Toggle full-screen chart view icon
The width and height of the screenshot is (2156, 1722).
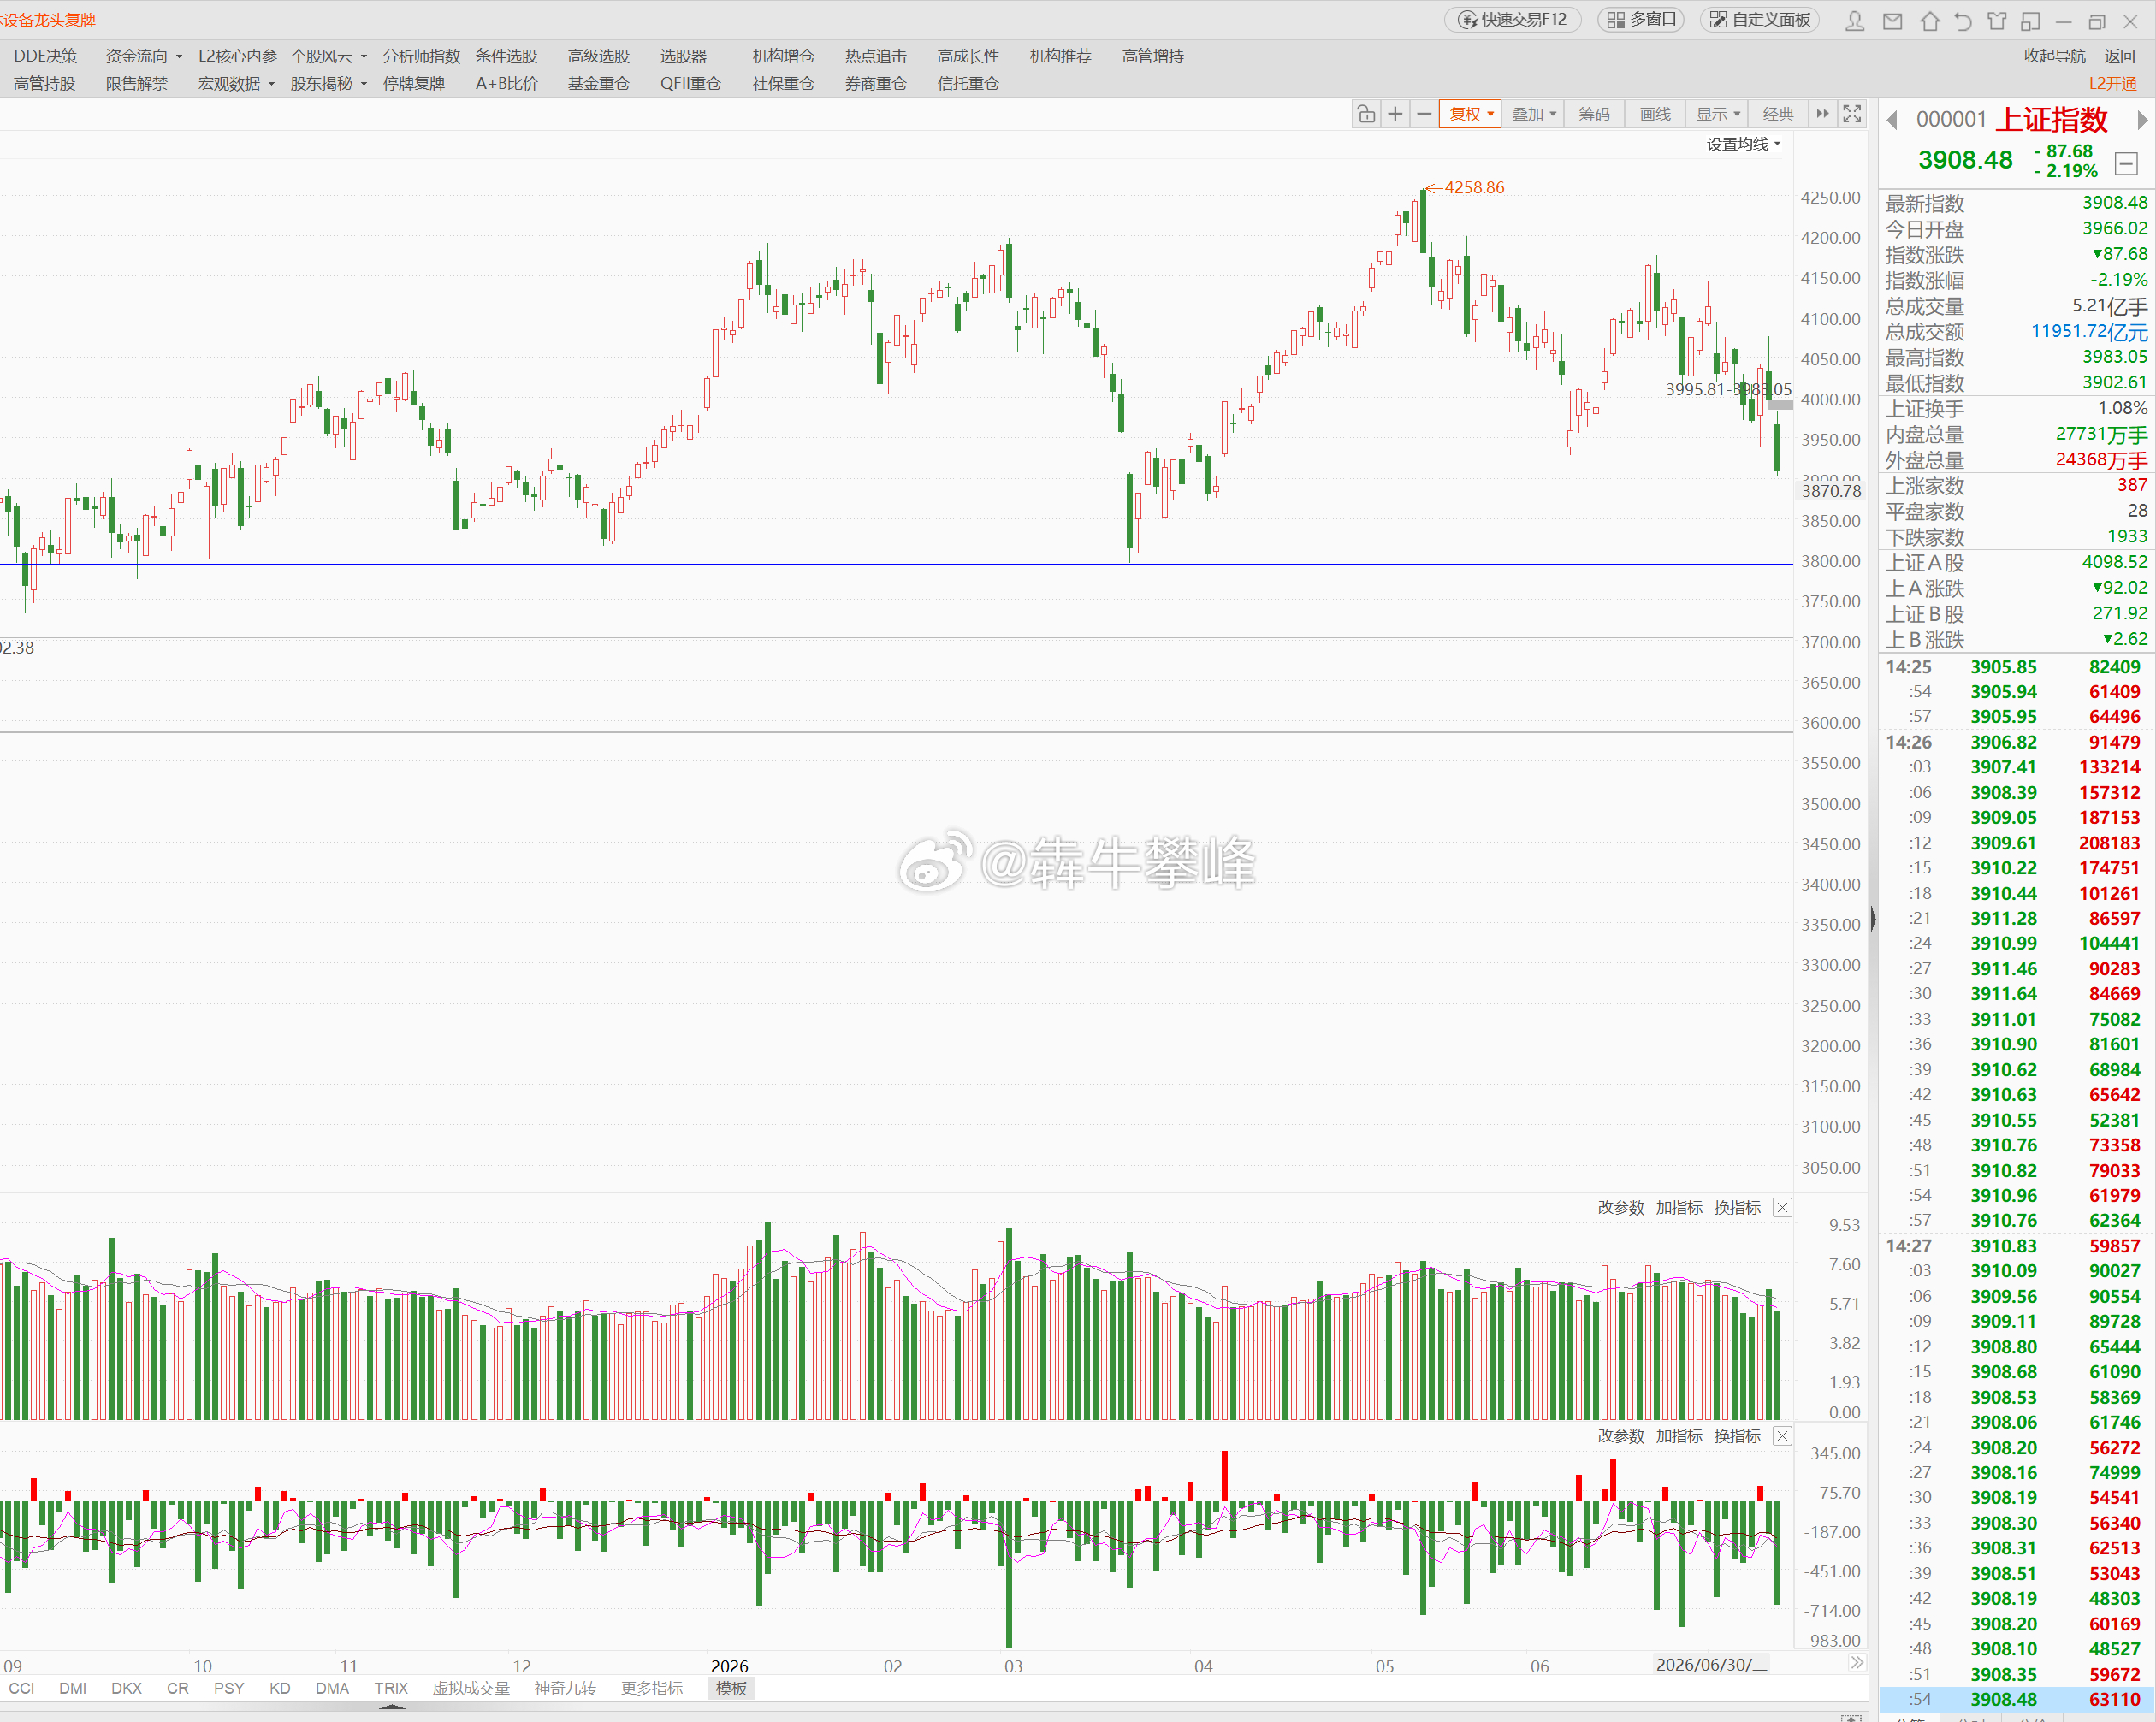1852,114
